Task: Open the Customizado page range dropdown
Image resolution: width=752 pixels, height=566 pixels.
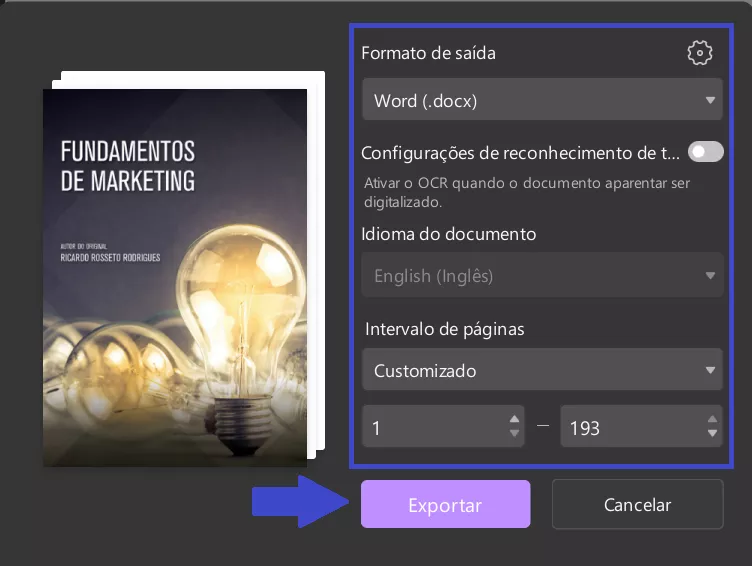Action: point(542,370)
